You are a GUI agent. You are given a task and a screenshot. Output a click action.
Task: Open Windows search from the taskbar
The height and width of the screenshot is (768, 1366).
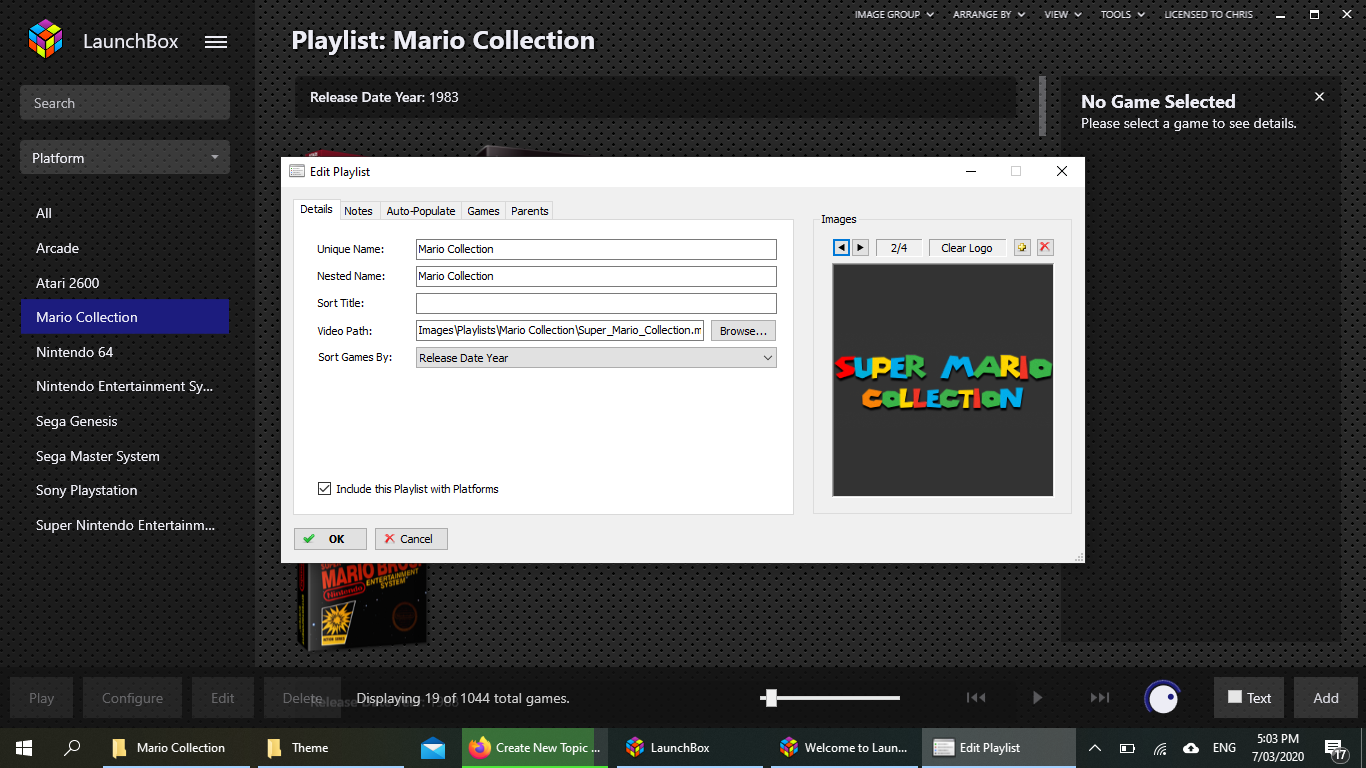pyautogui.click(x=72, y=747)
